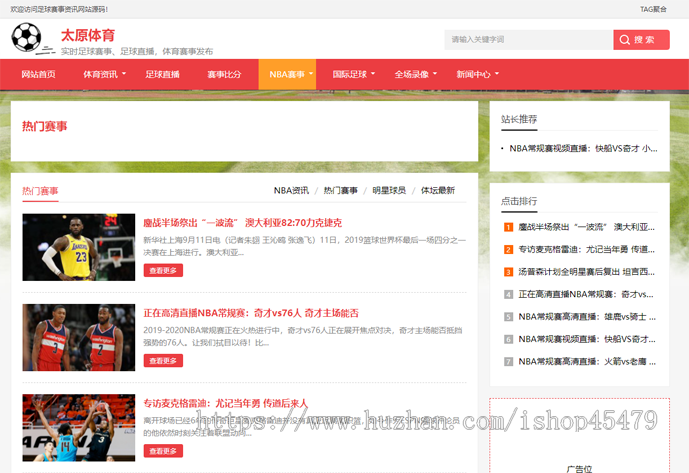Click rank 3 badge in 点击排行
Viewport: 689px width, 473px height.
coord(508,272)
